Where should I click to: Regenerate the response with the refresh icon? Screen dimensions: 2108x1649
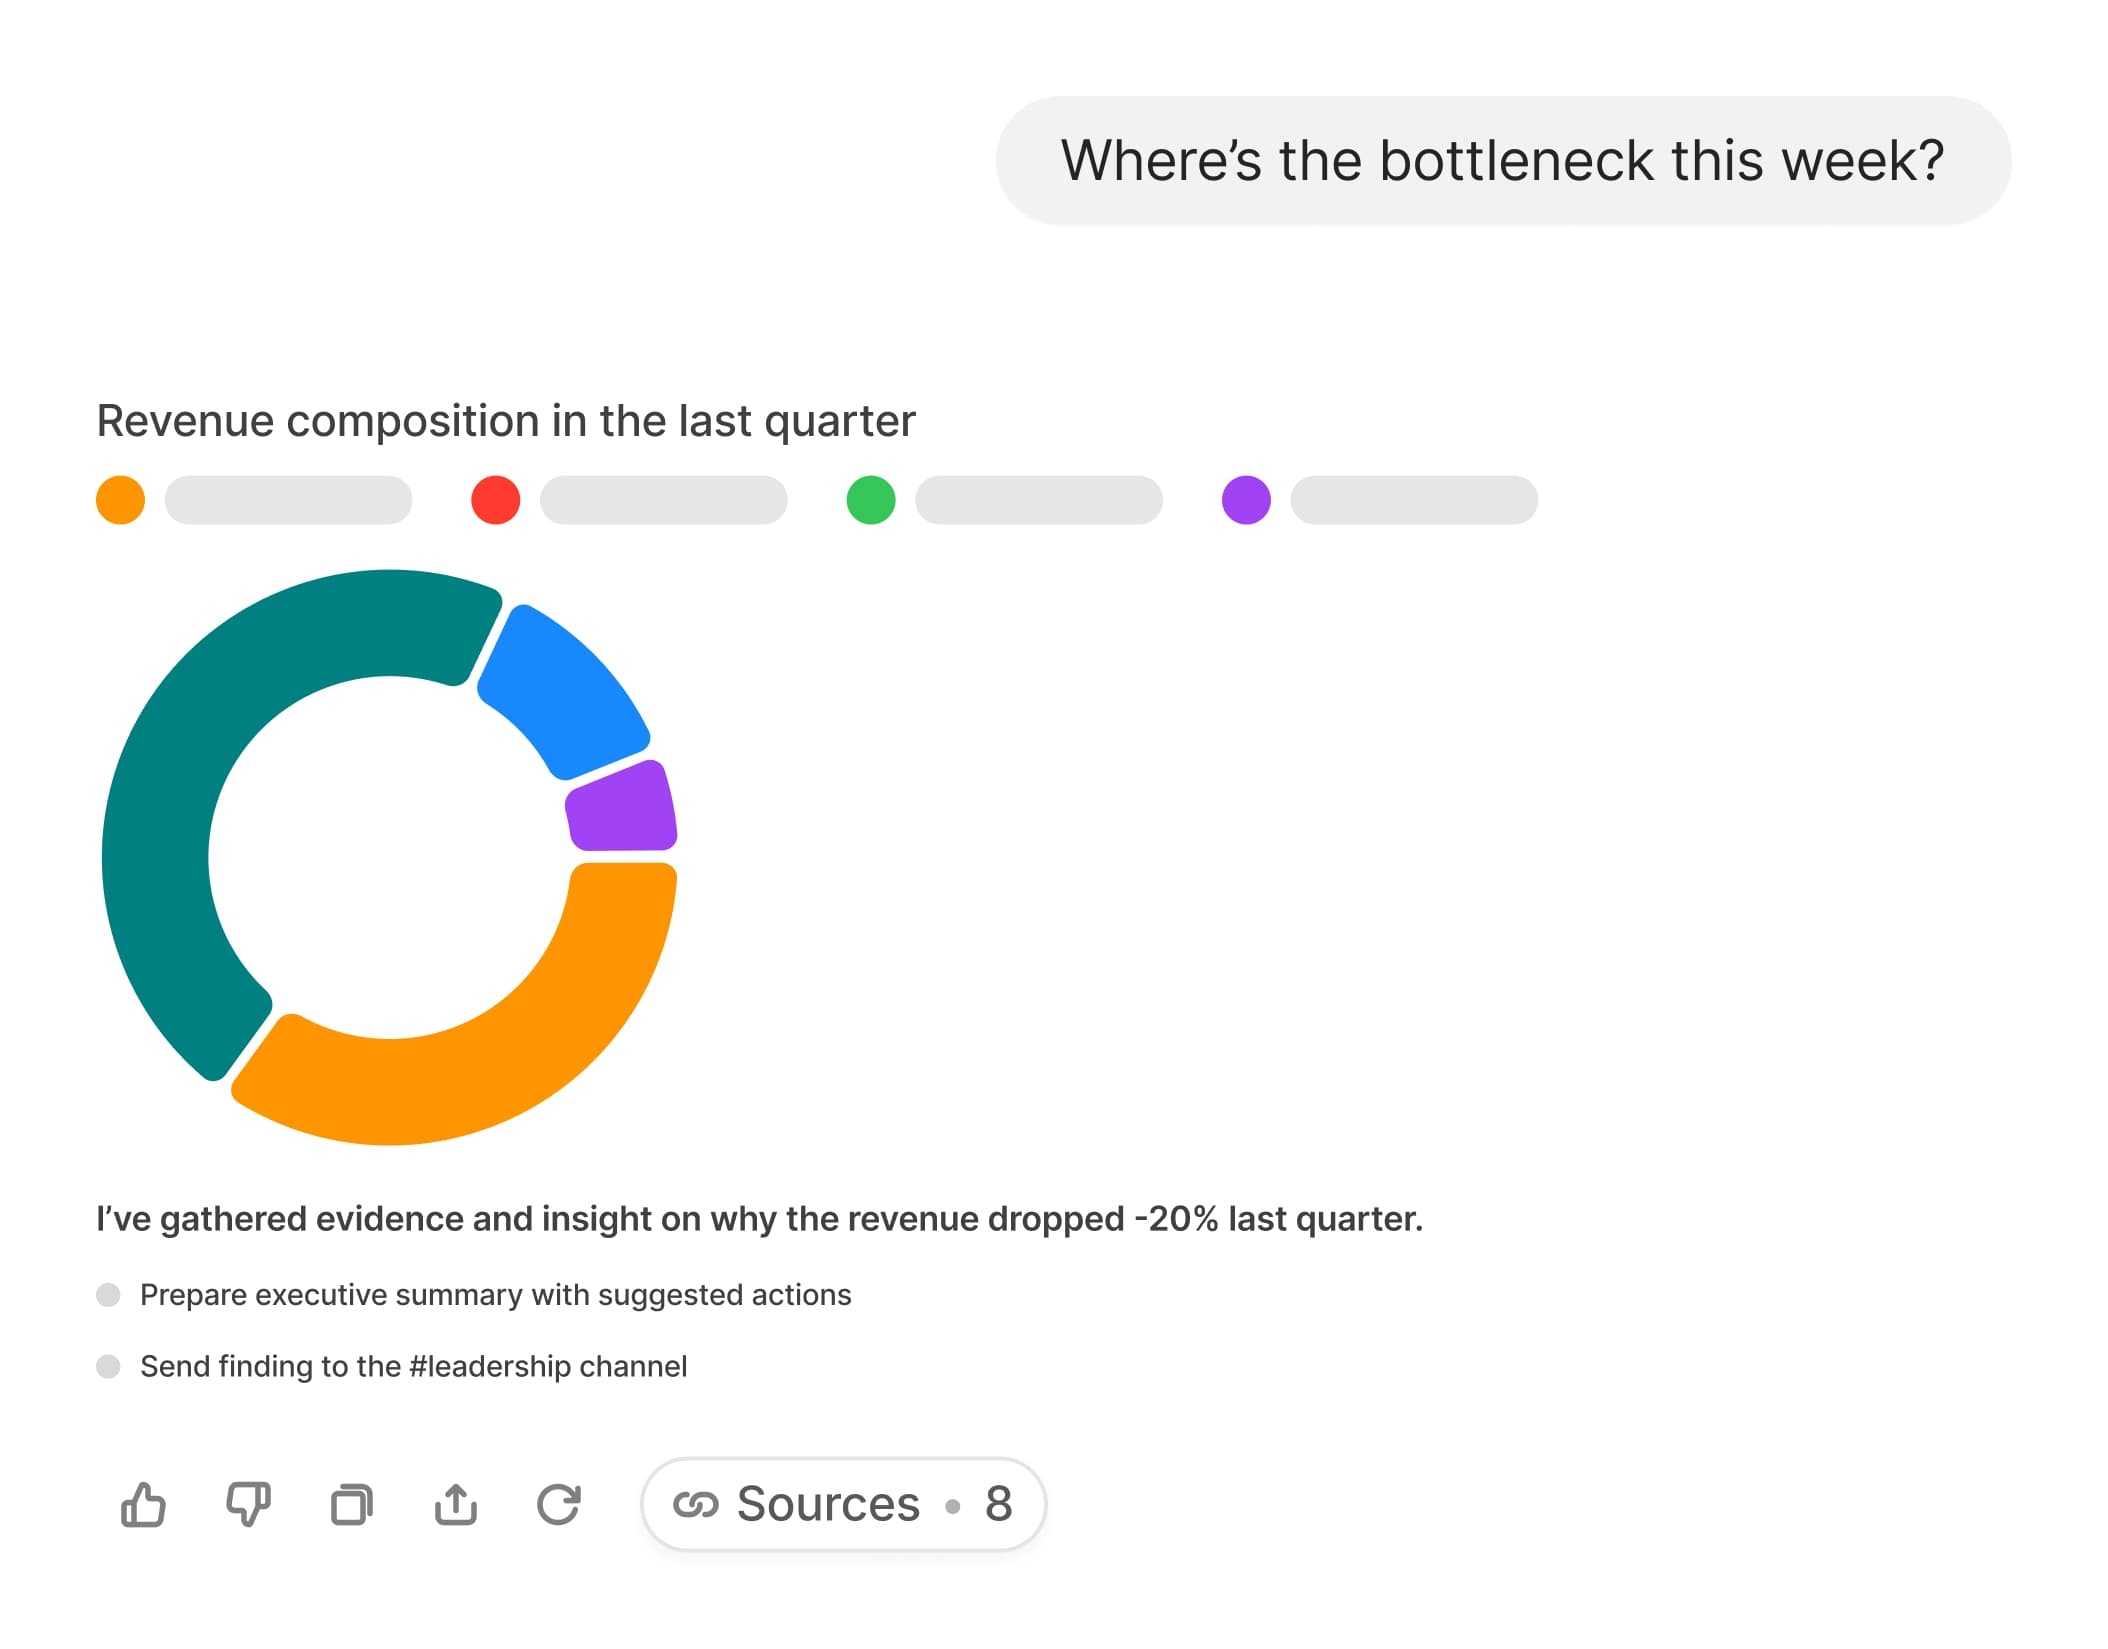pyautogui.click(x=559, y=1504)
